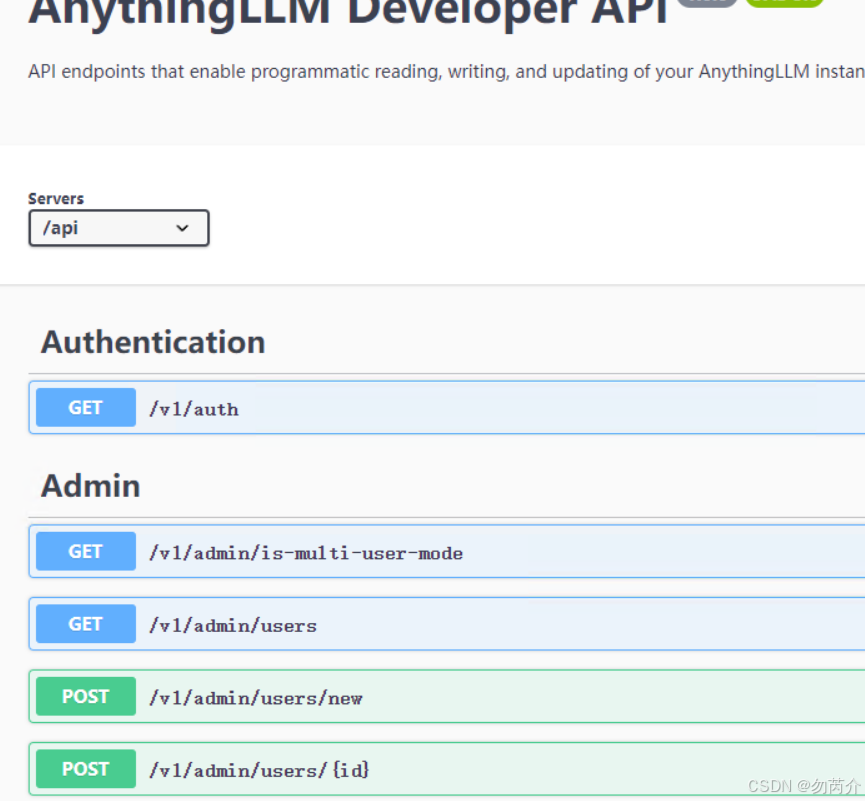Expand the GET /v1/admin/users endpoint
Screen dimensions: 865x801
[447, 624]
